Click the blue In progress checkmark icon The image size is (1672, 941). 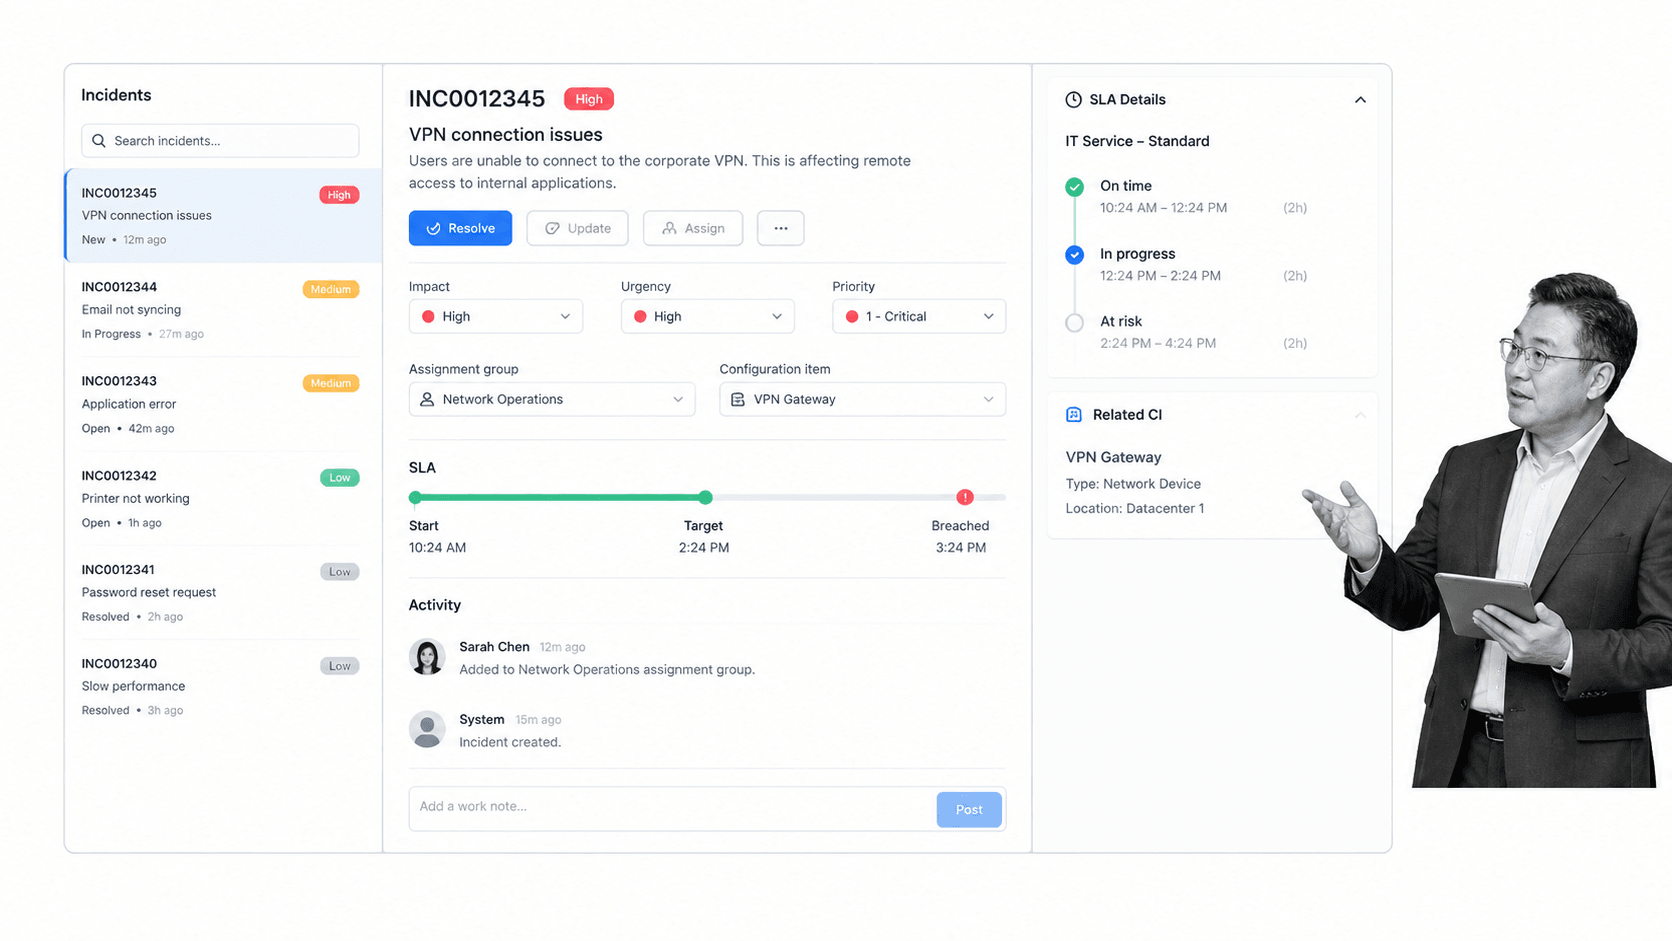[x=1074, y=255]
